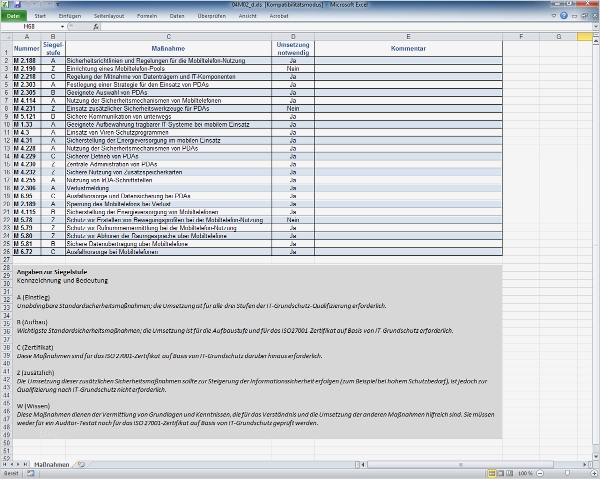Expand the formula bar with the arrow

(x=595, y=26)
